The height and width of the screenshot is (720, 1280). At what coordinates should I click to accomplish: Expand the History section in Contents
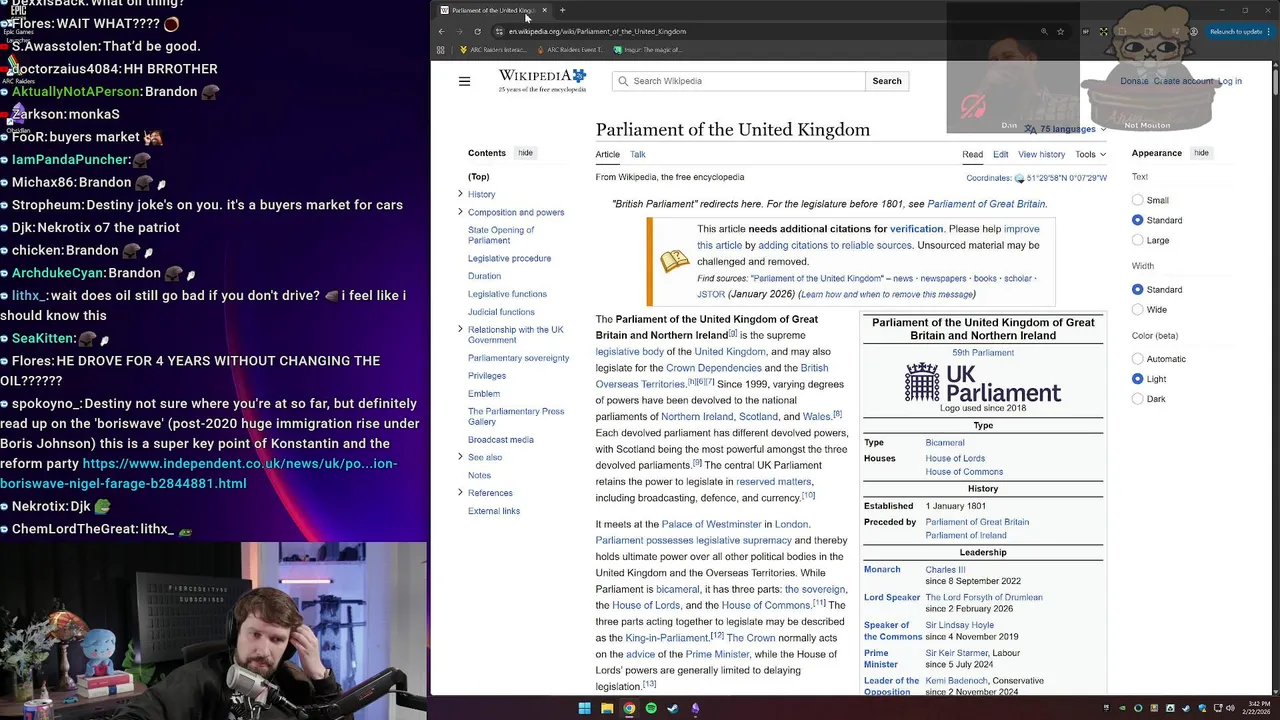click(x=460, y=194)
